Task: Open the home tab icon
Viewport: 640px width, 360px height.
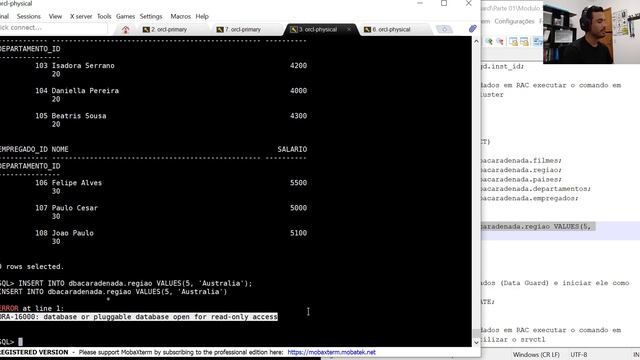Action: pos(126,29)
